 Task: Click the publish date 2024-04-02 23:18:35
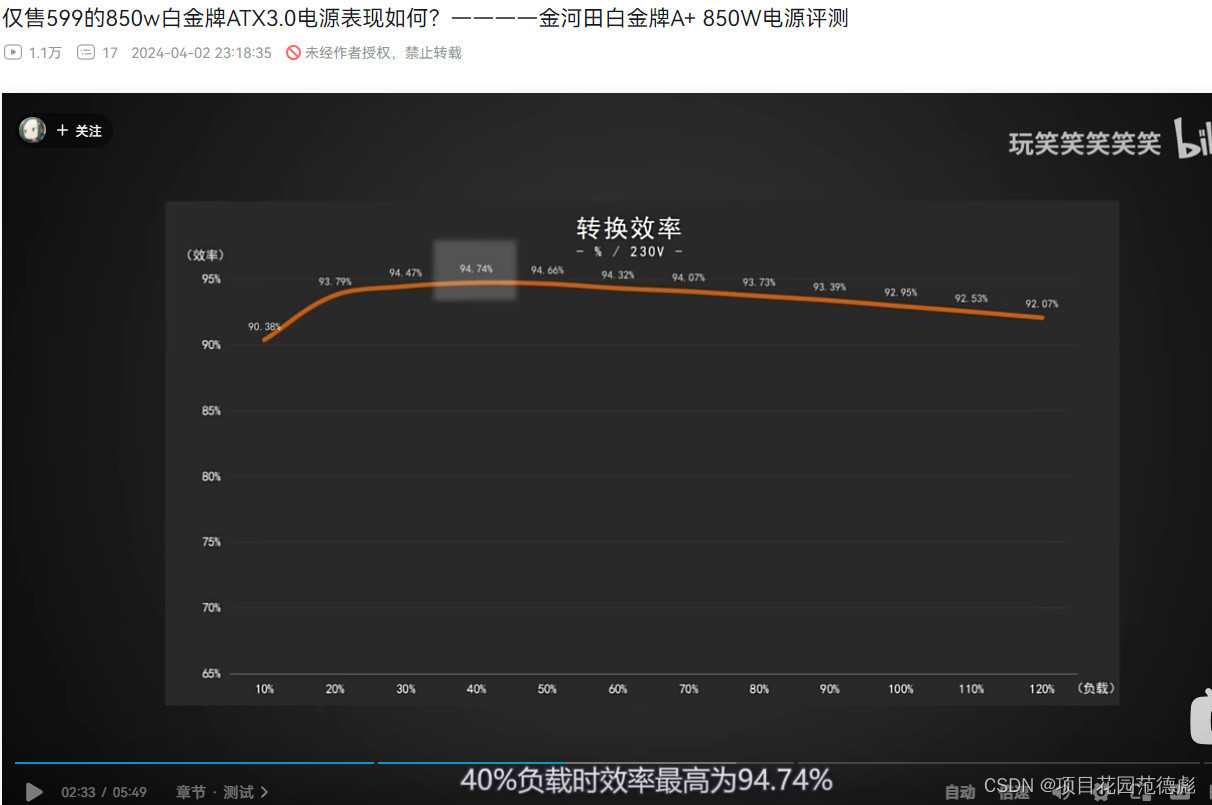(201, 52)
